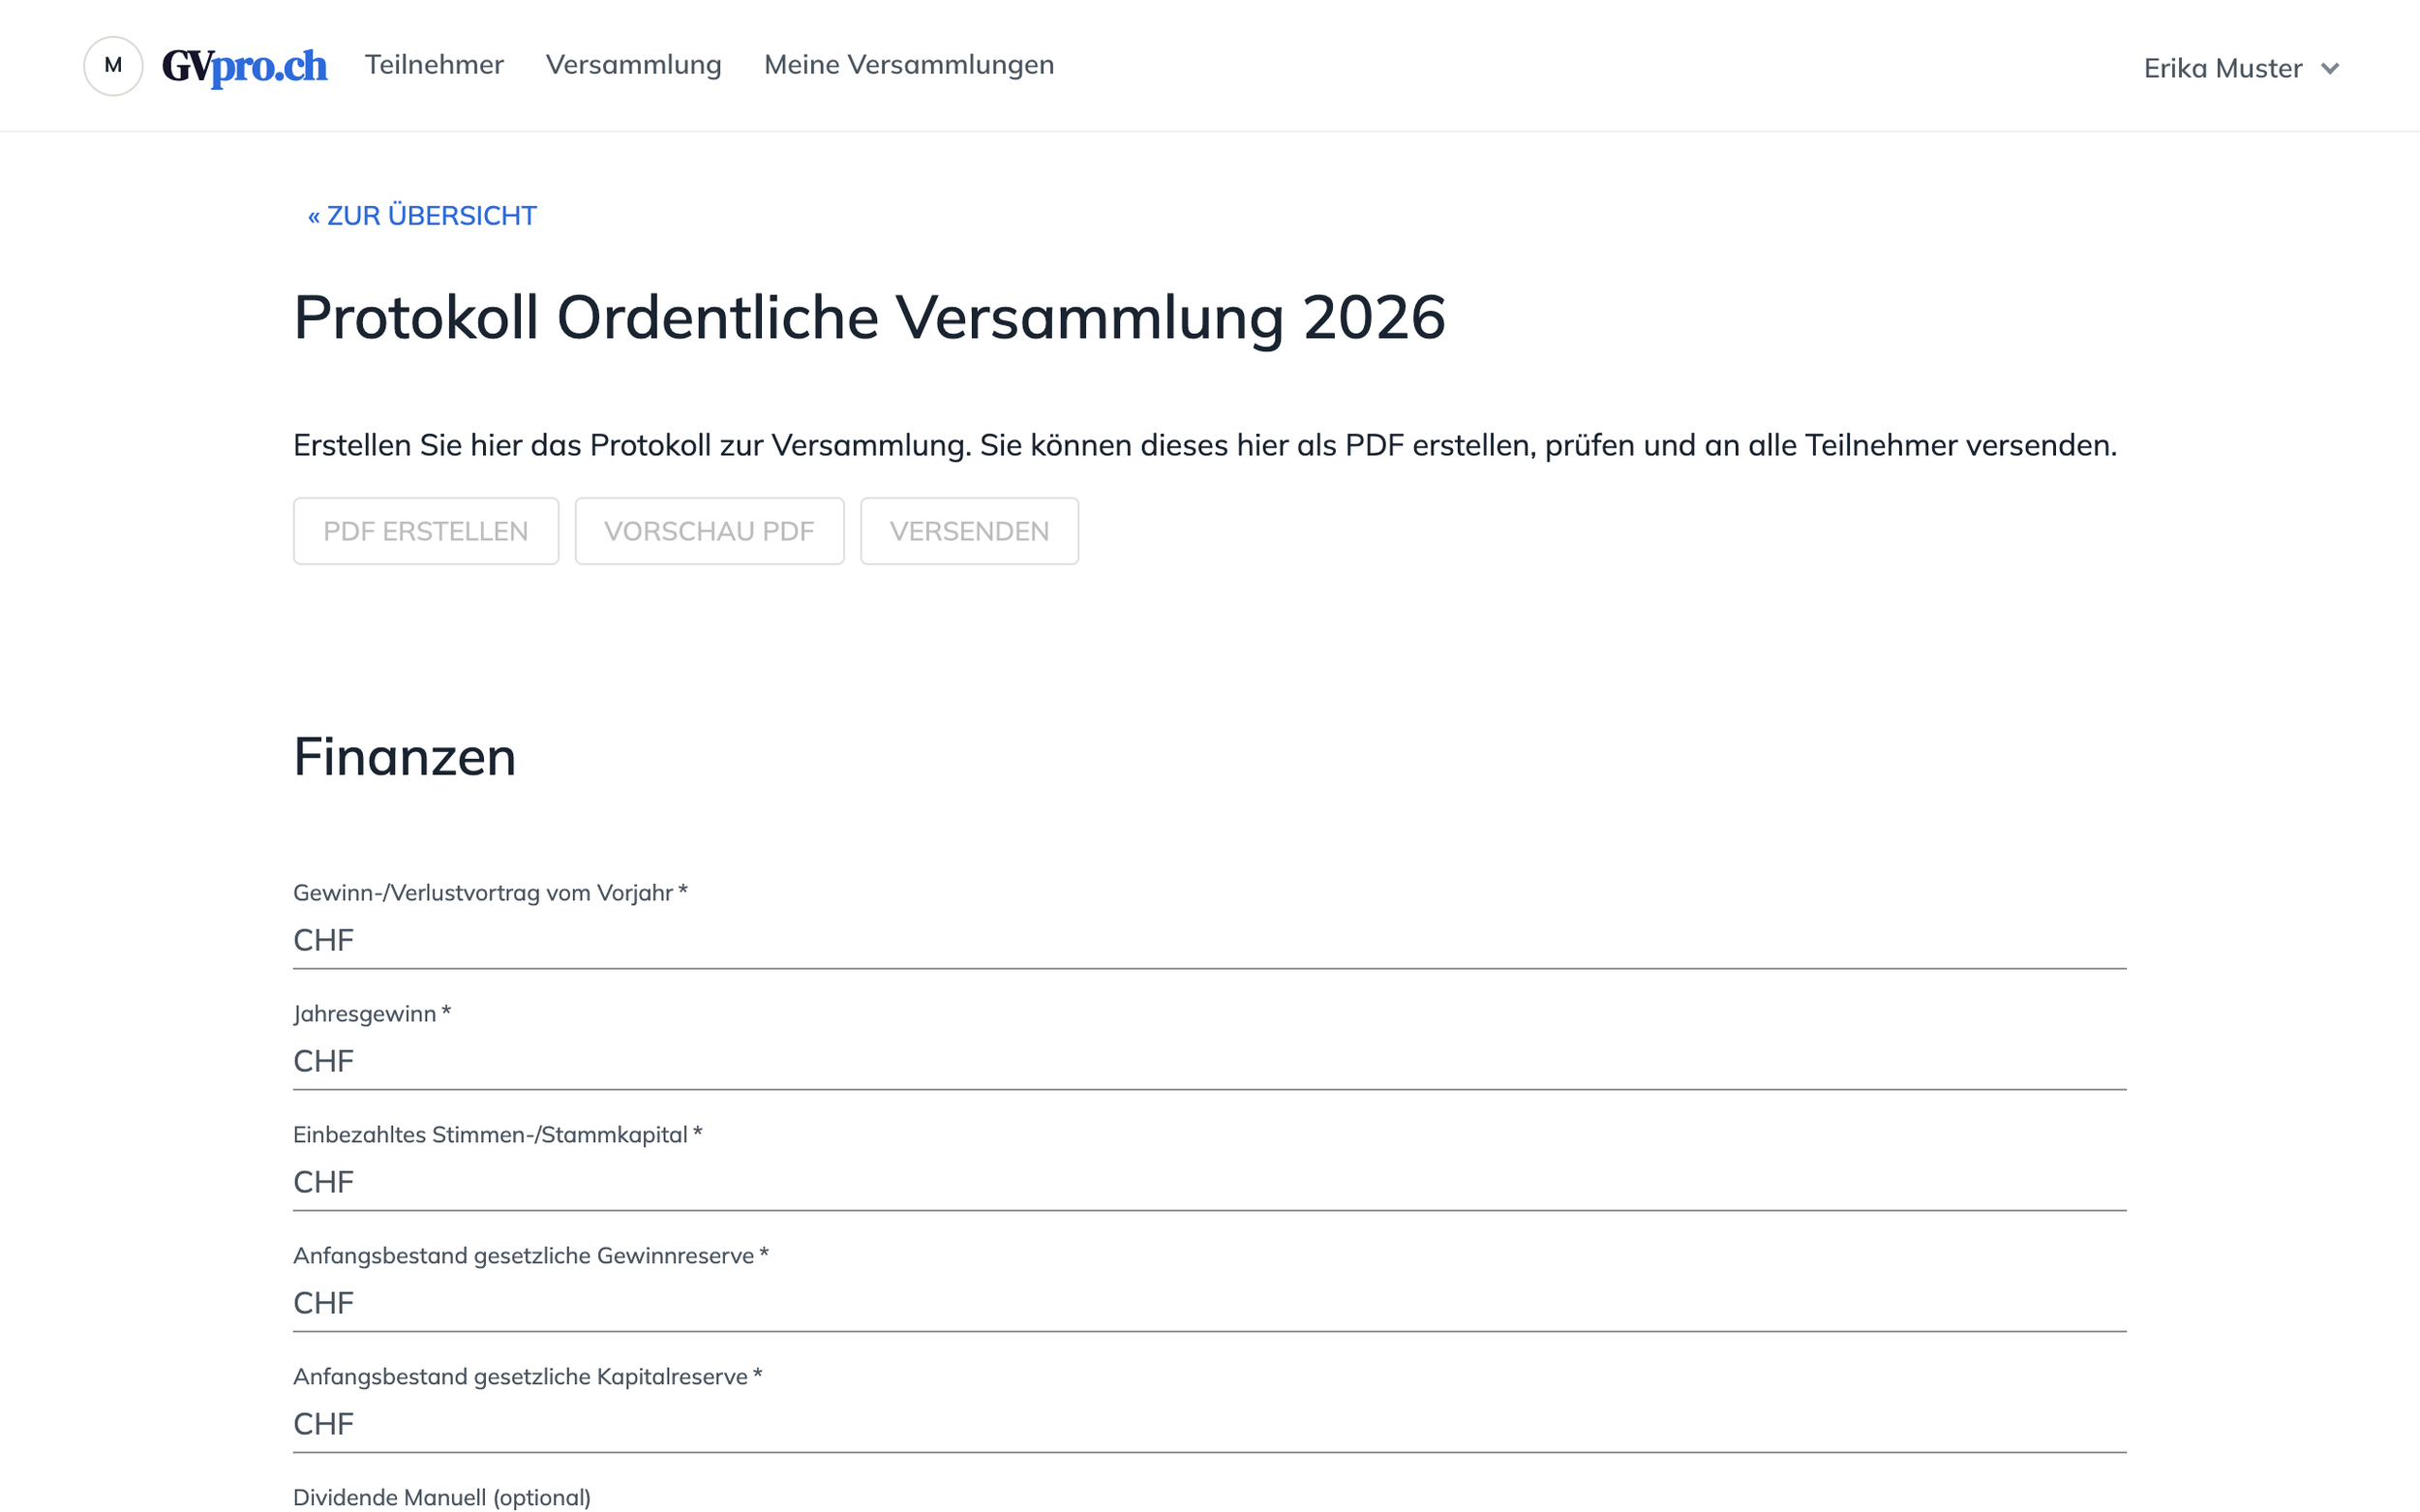This screenshot has height=1512, width=2420.
Task: Focus the Anfangsbestand gesetzliche Gewinnreserve field
Action: click(1209, 1303)
